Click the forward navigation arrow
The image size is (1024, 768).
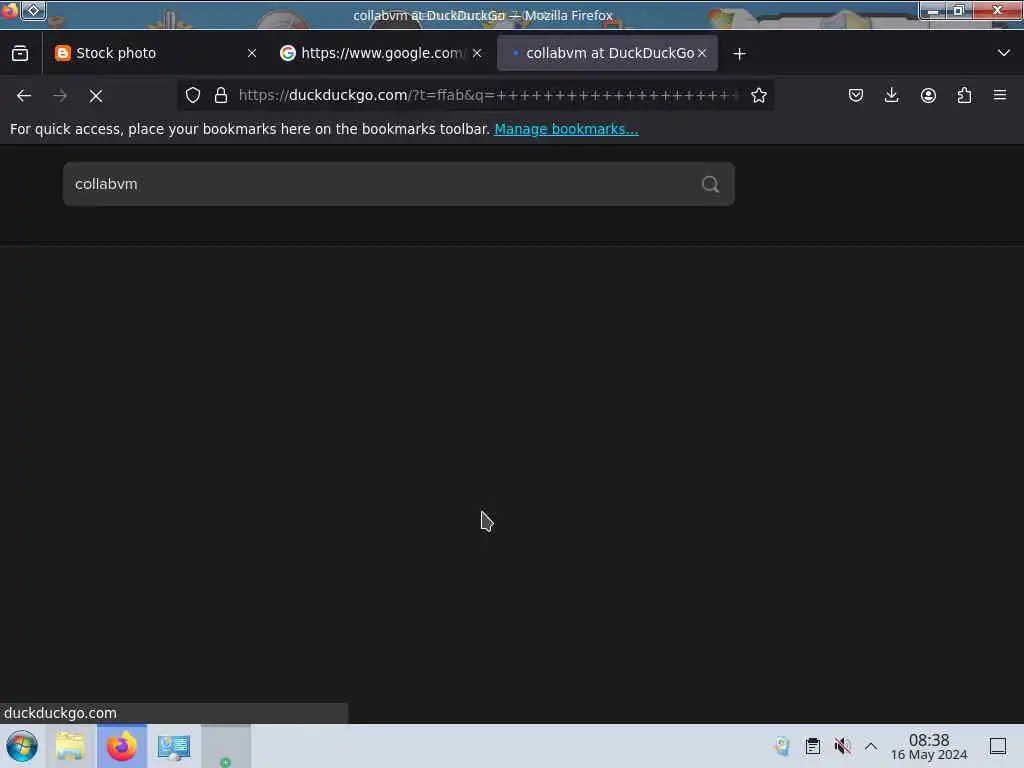point(60,96)
